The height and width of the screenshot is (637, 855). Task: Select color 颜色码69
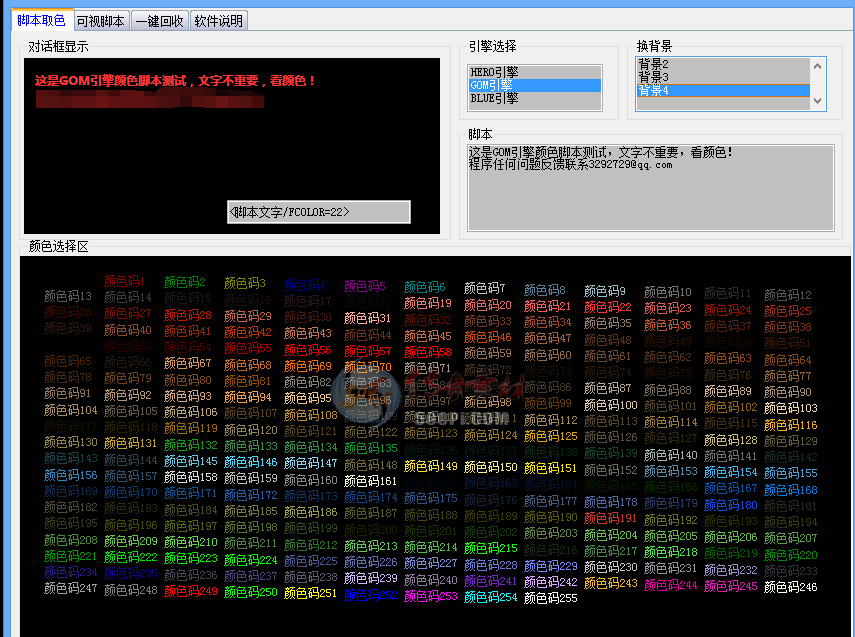[x=308, y=365]
